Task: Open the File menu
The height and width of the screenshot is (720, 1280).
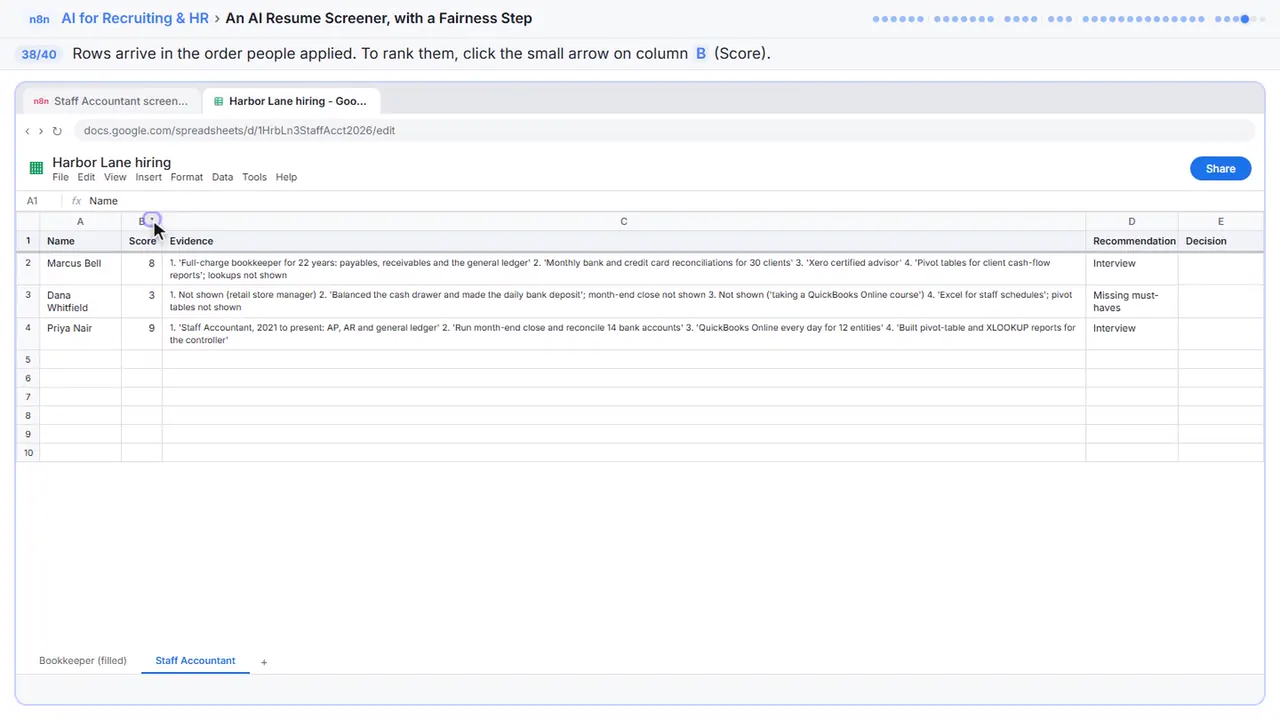Action: [60, 177]
